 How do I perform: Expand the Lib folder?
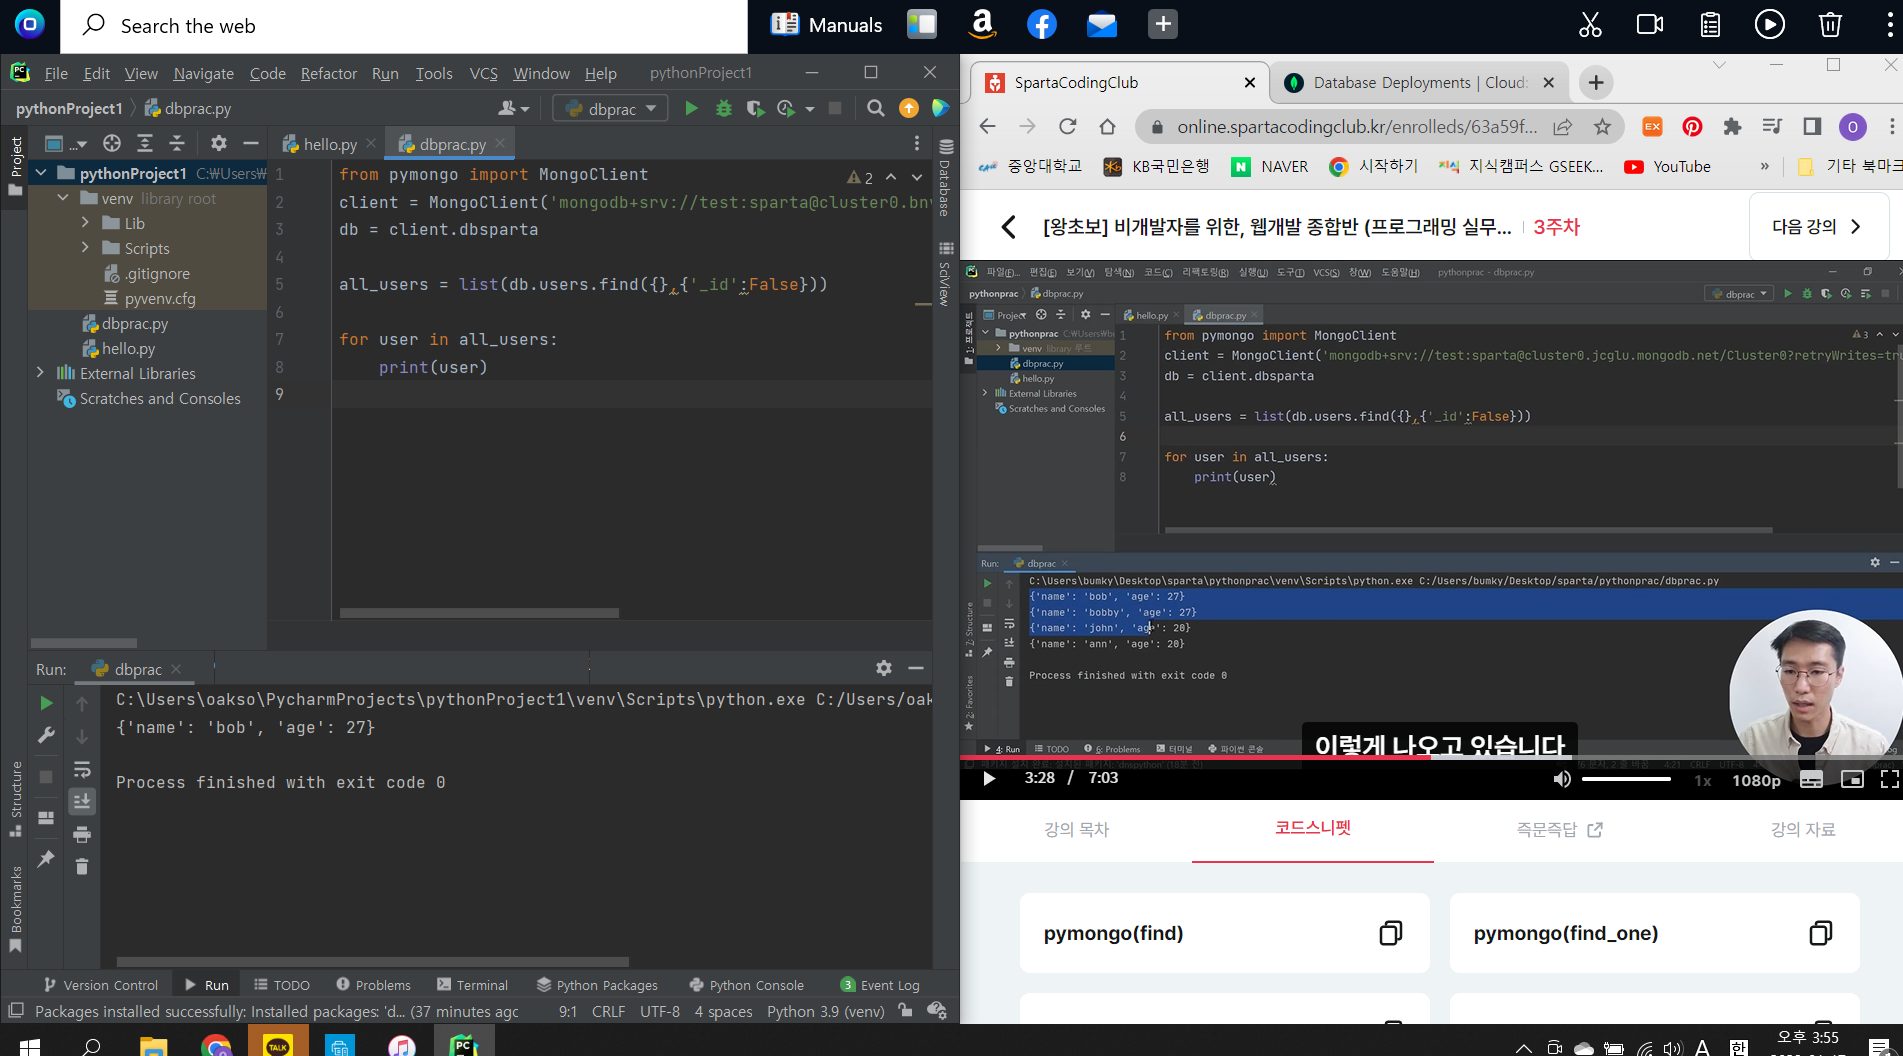(85, 223)
